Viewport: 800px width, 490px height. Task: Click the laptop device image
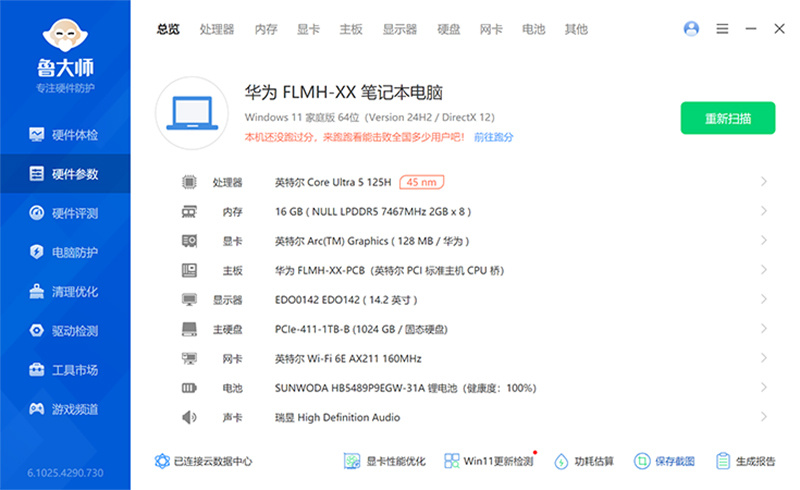tap(192, 113)
